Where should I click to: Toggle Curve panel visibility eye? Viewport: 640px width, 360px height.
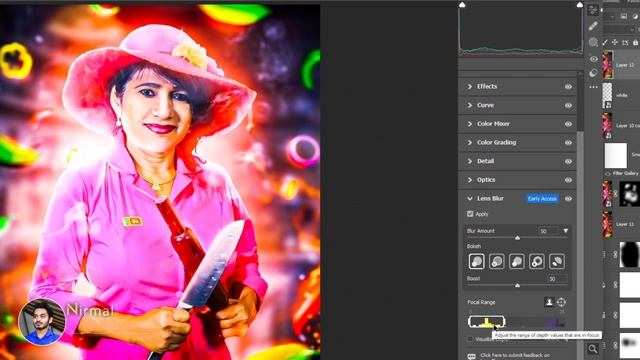pyautogui.click(x=568, y=105)
